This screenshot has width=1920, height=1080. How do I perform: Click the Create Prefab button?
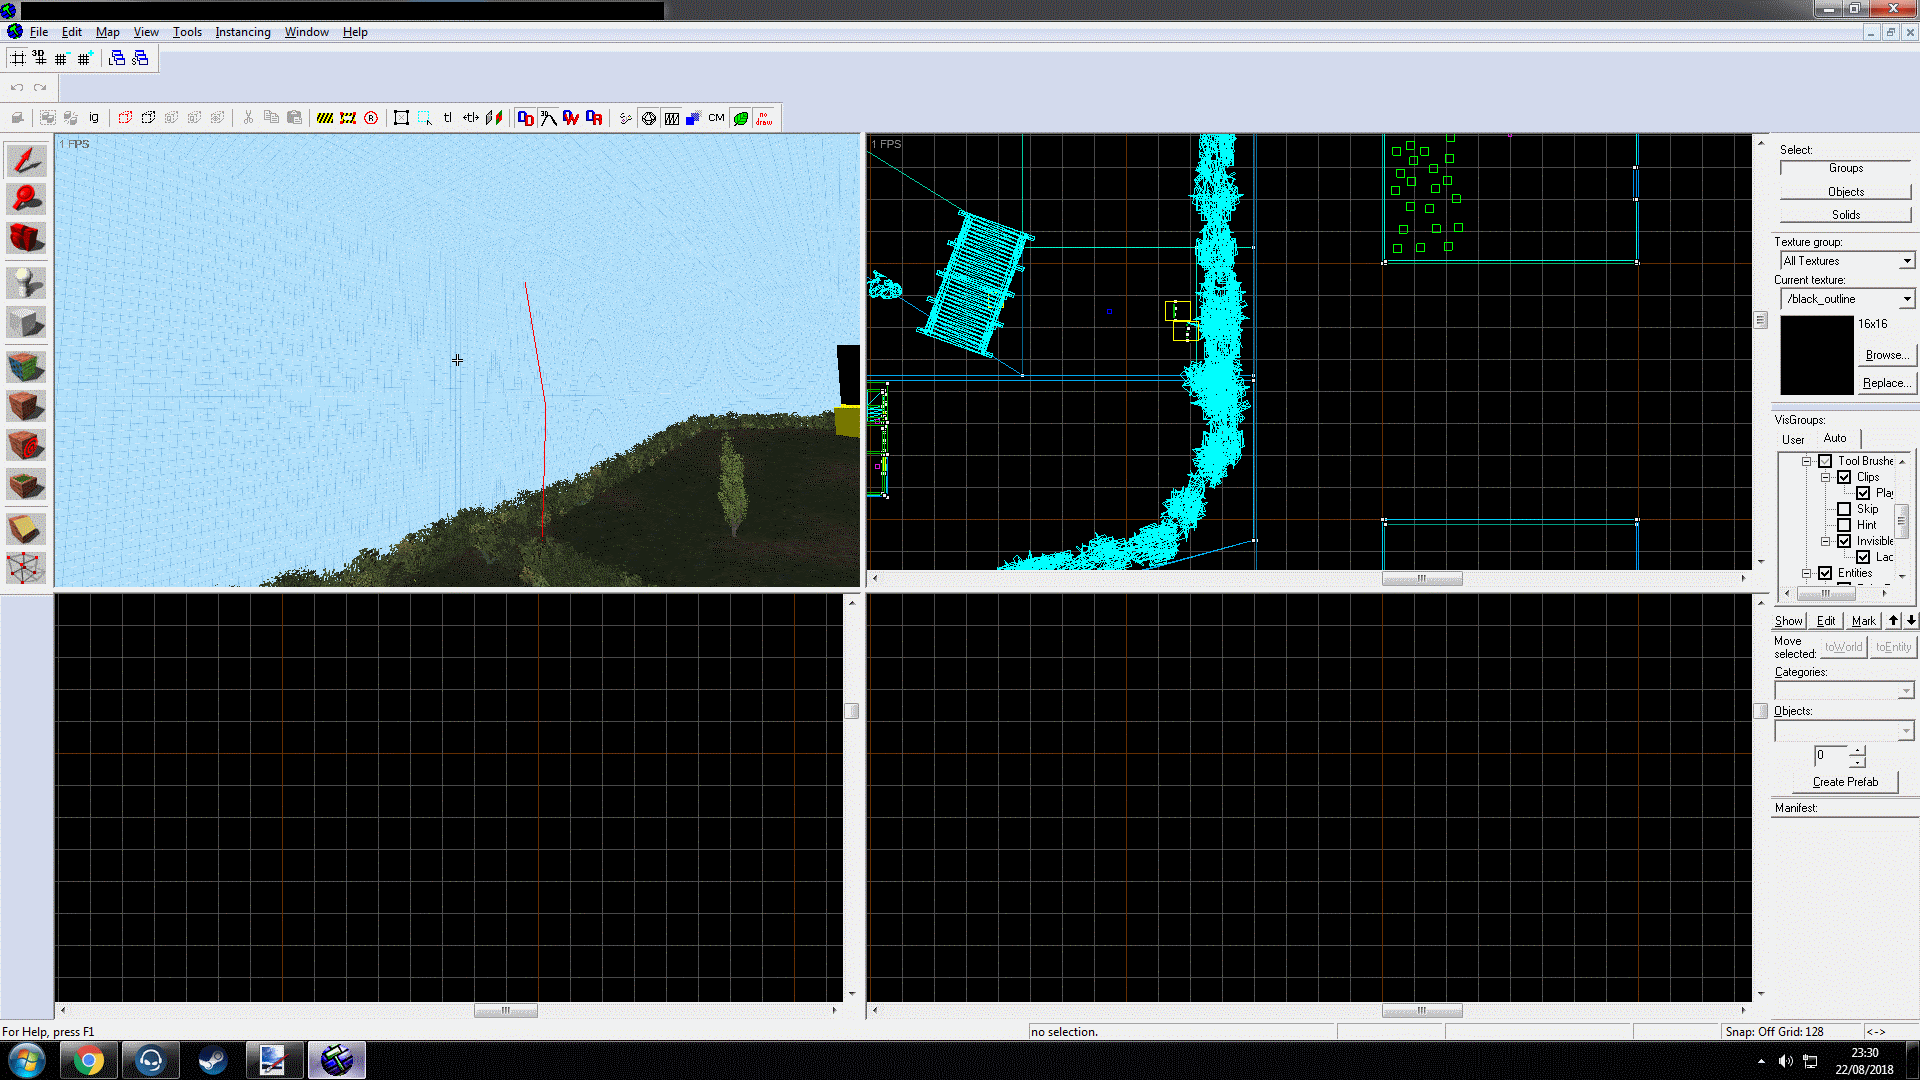coord(1845,782)
